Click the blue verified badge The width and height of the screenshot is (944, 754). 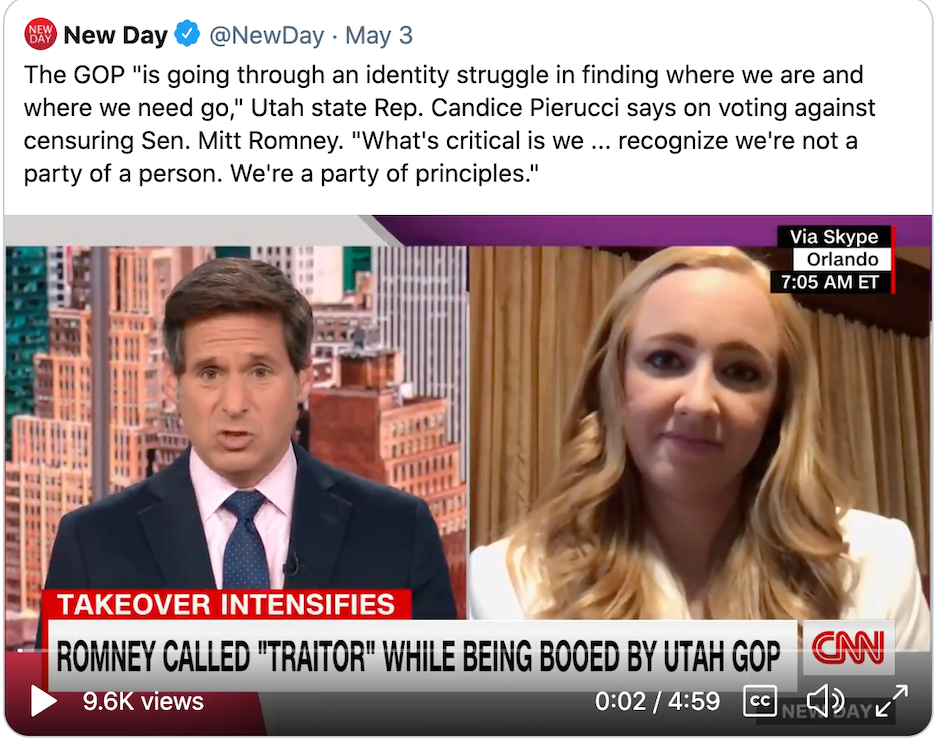[187, 34]
